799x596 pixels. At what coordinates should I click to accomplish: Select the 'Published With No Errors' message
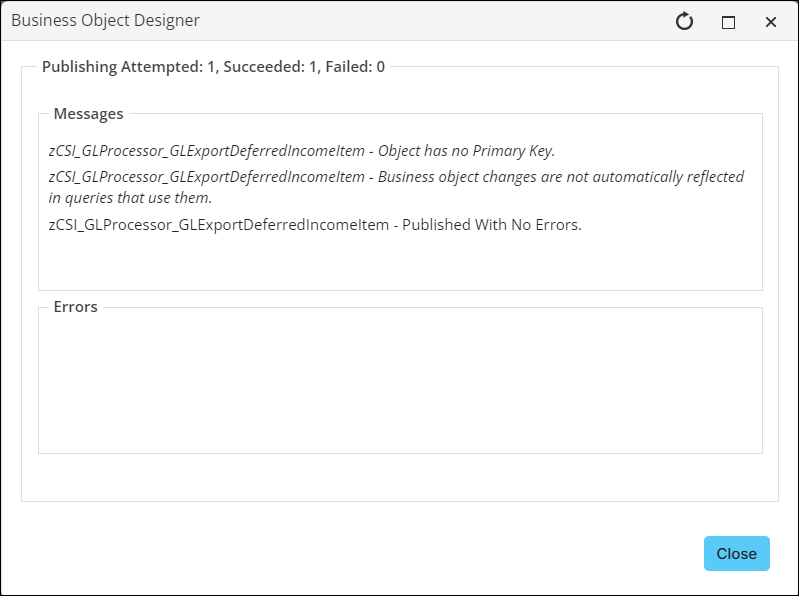(491, 225)
